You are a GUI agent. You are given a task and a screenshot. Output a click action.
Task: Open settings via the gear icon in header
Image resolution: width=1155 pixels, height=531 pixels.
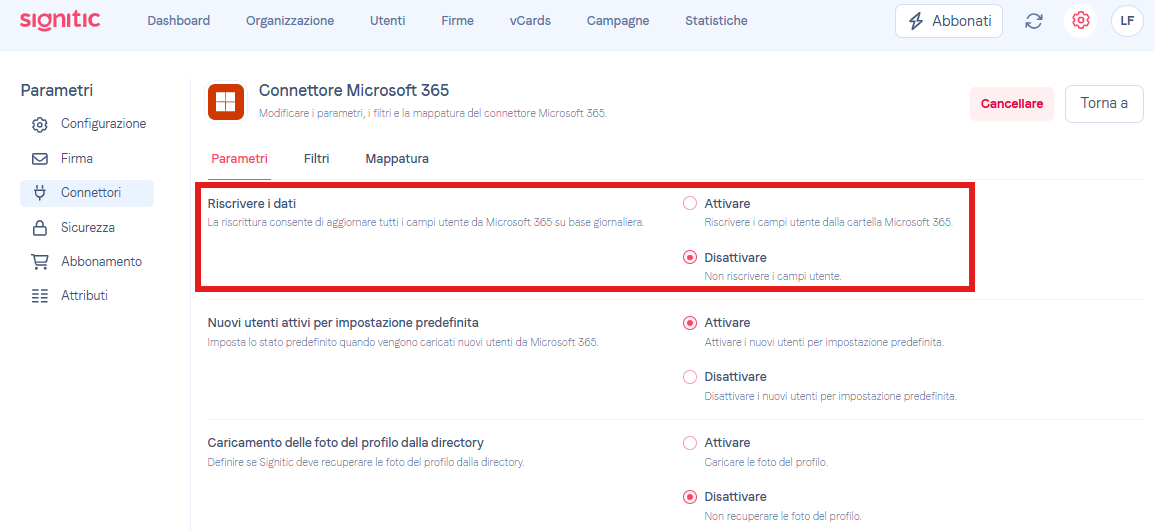point(1081,21)
